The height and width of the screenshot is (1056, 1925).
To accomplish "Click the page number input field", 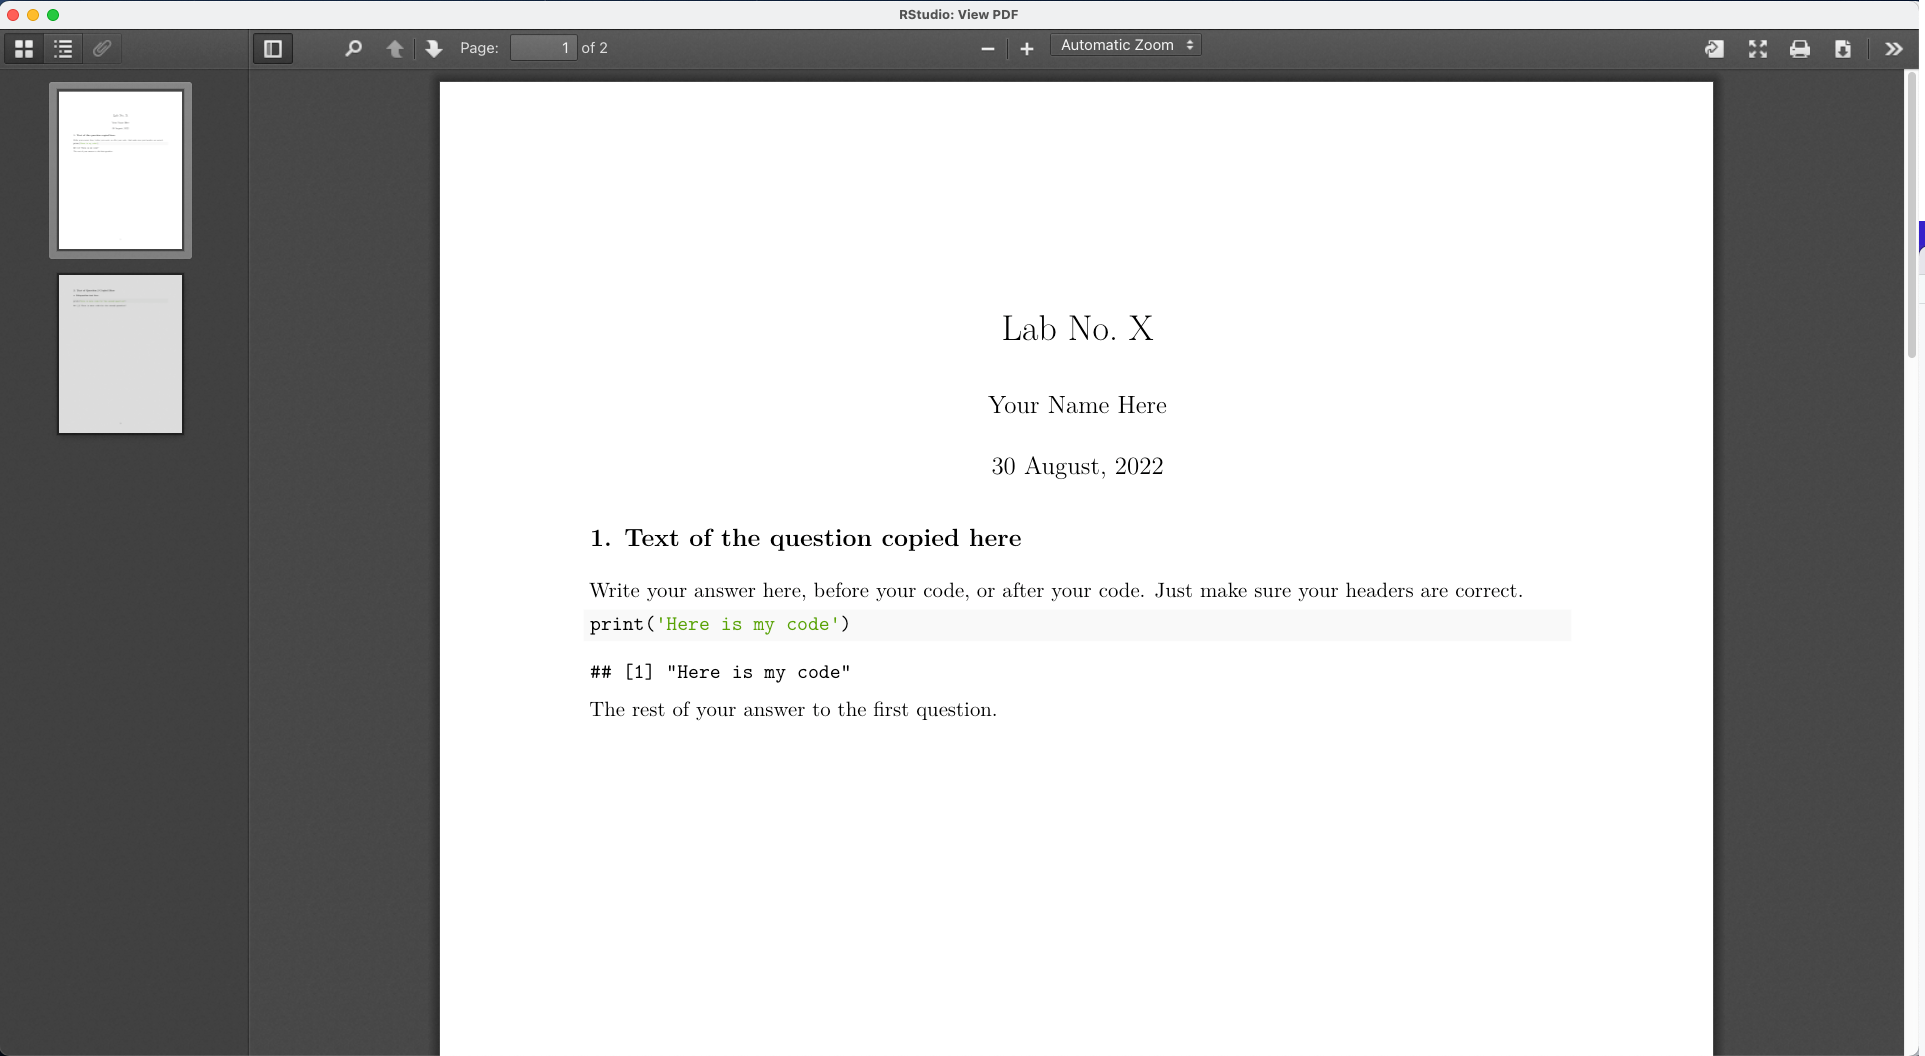I will point(543,48).
